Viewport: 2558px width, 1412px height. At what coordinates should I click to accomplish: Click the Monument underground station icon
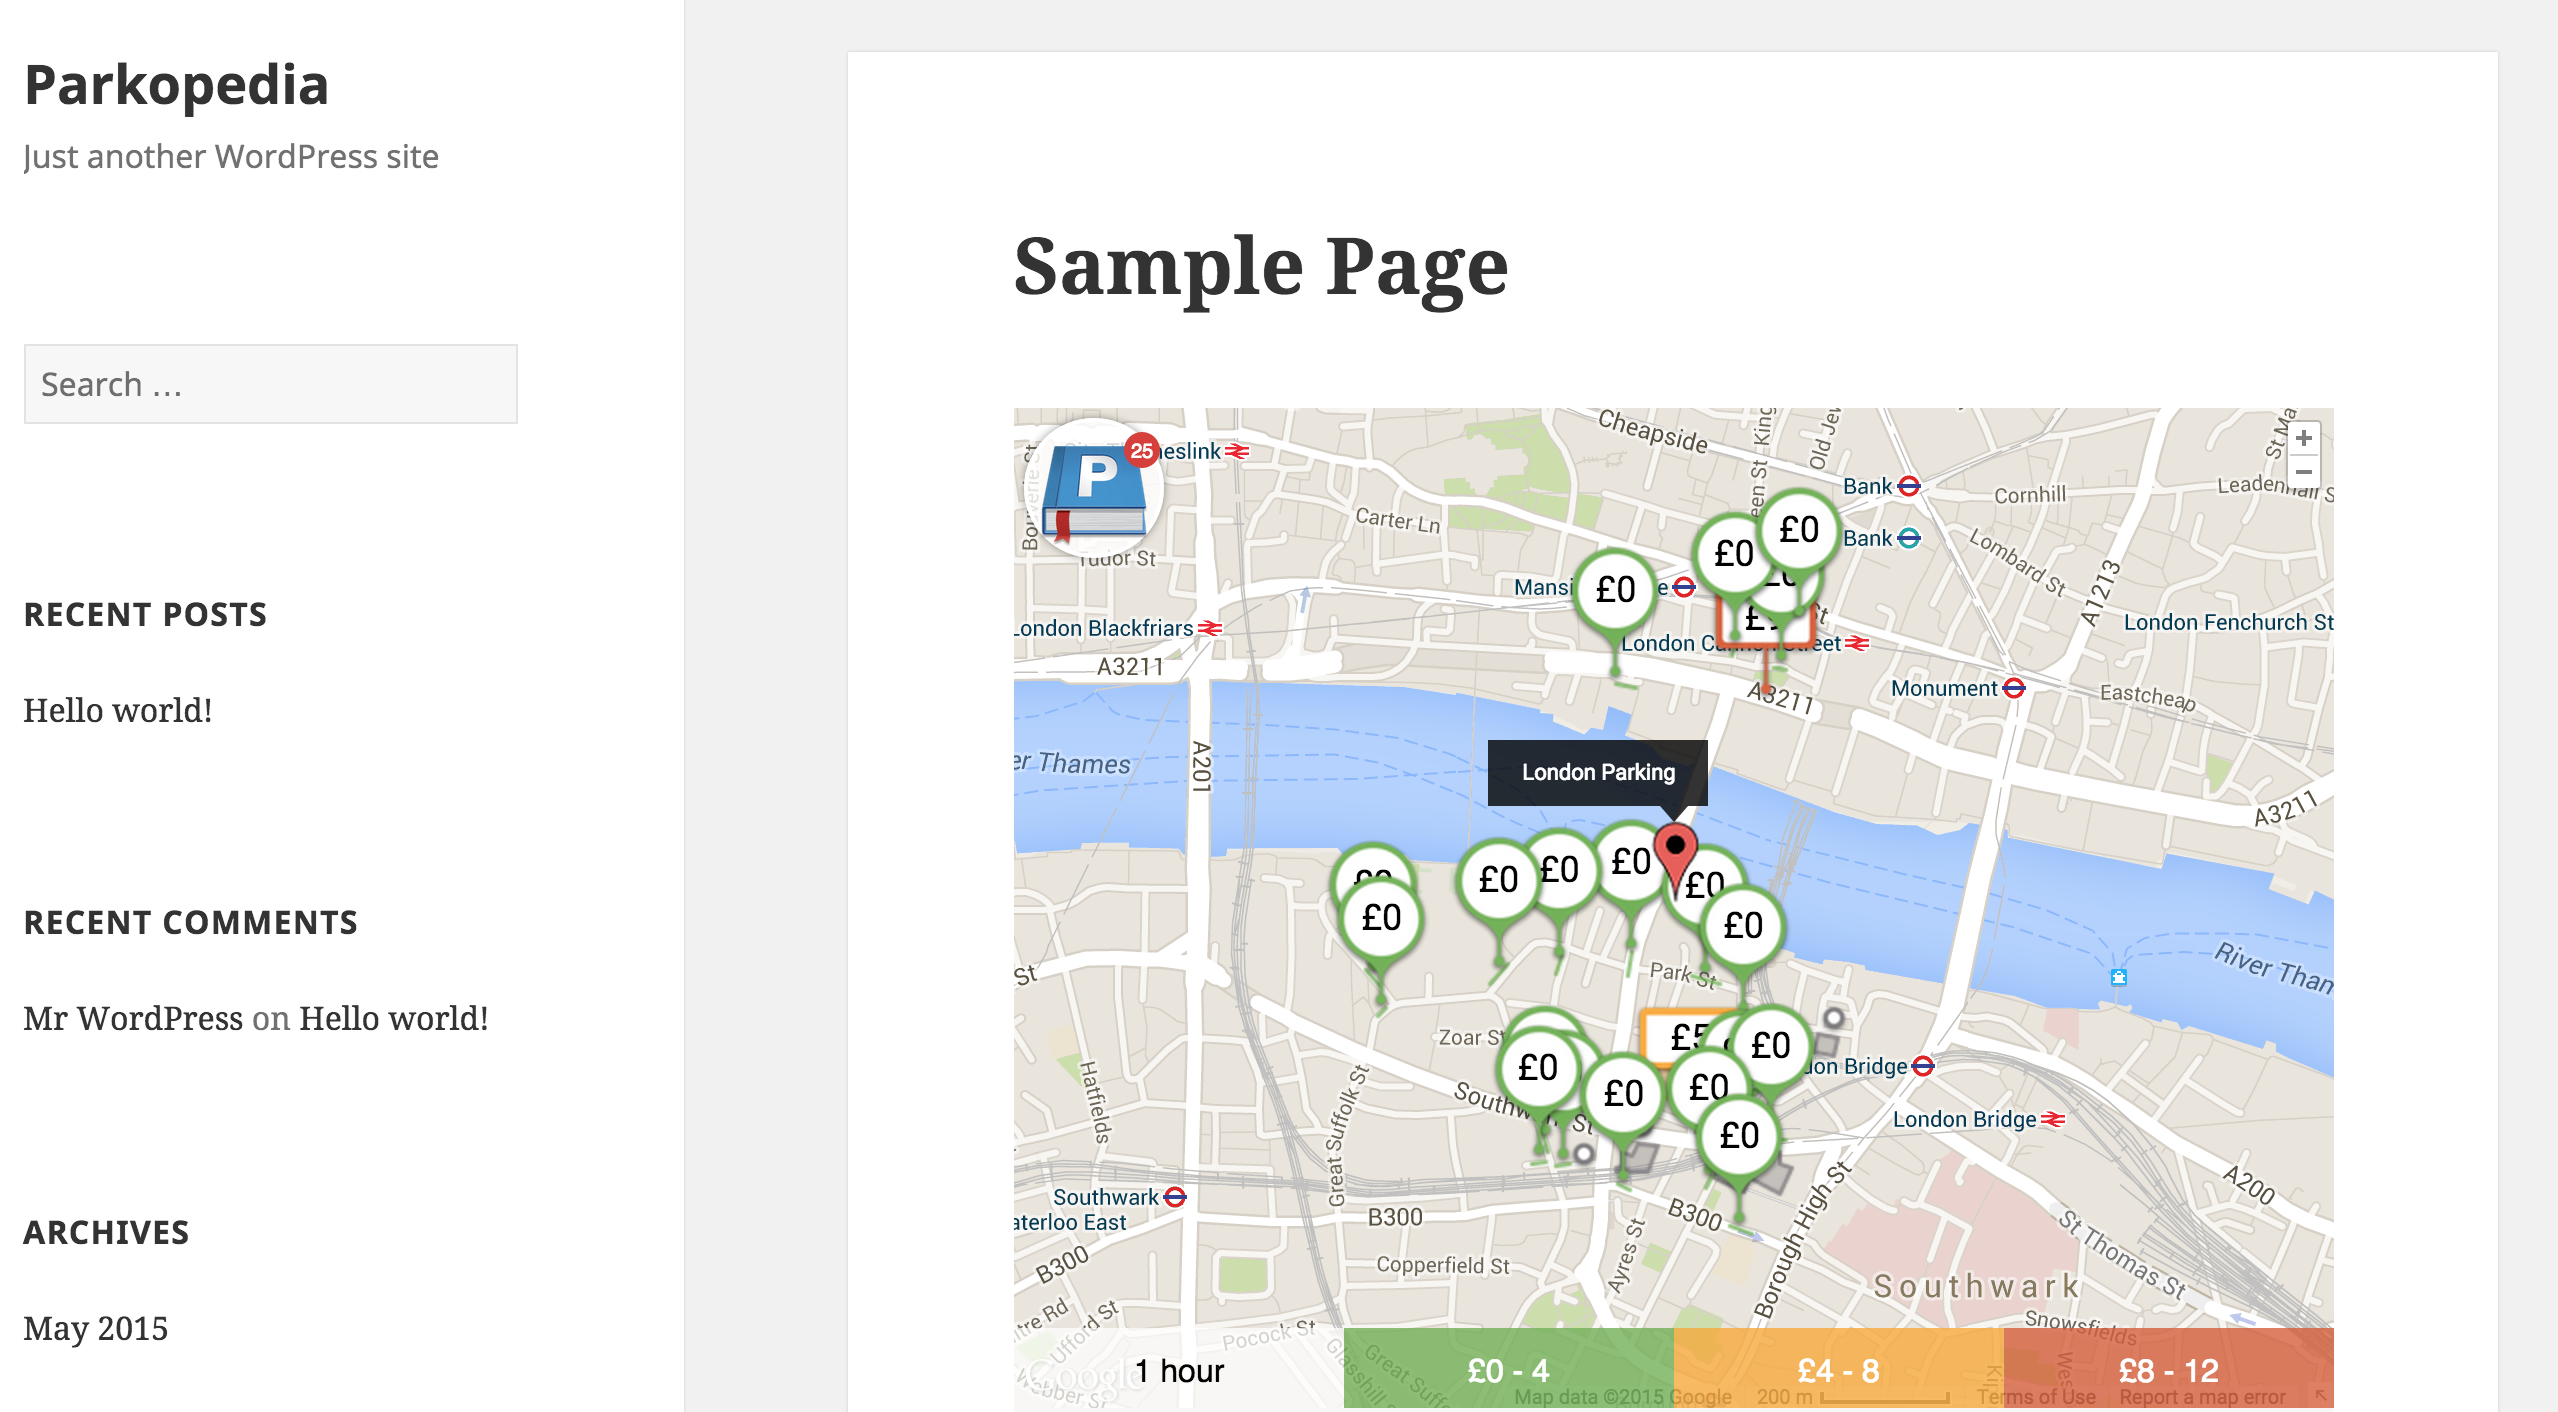(2014, 688)
